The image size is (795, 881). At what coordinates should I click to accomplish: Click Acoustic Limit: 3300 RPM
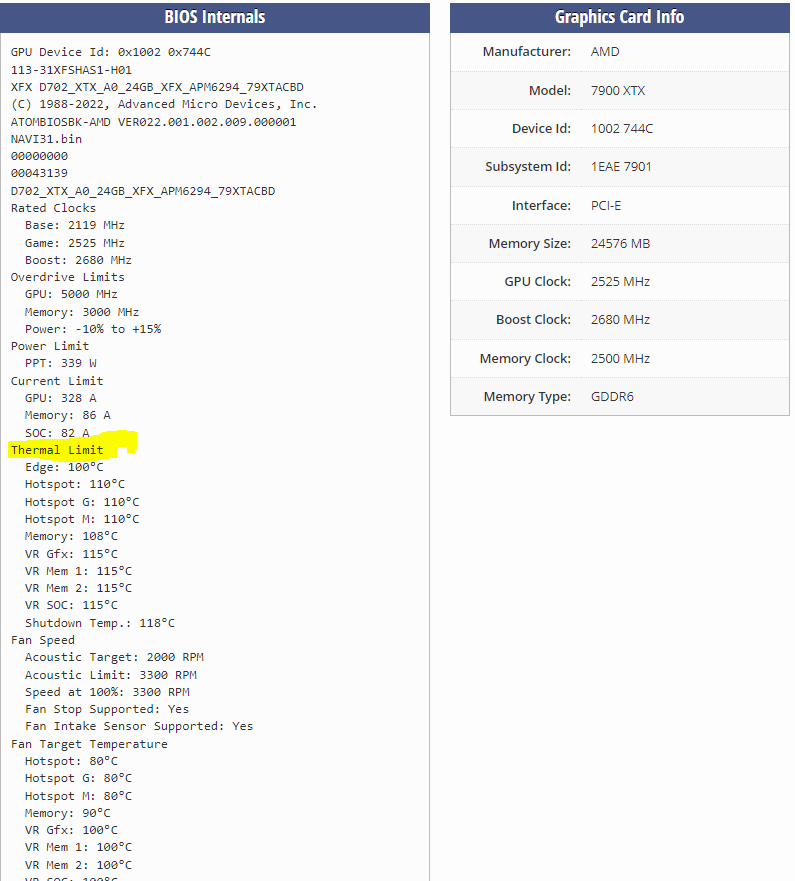111,675
